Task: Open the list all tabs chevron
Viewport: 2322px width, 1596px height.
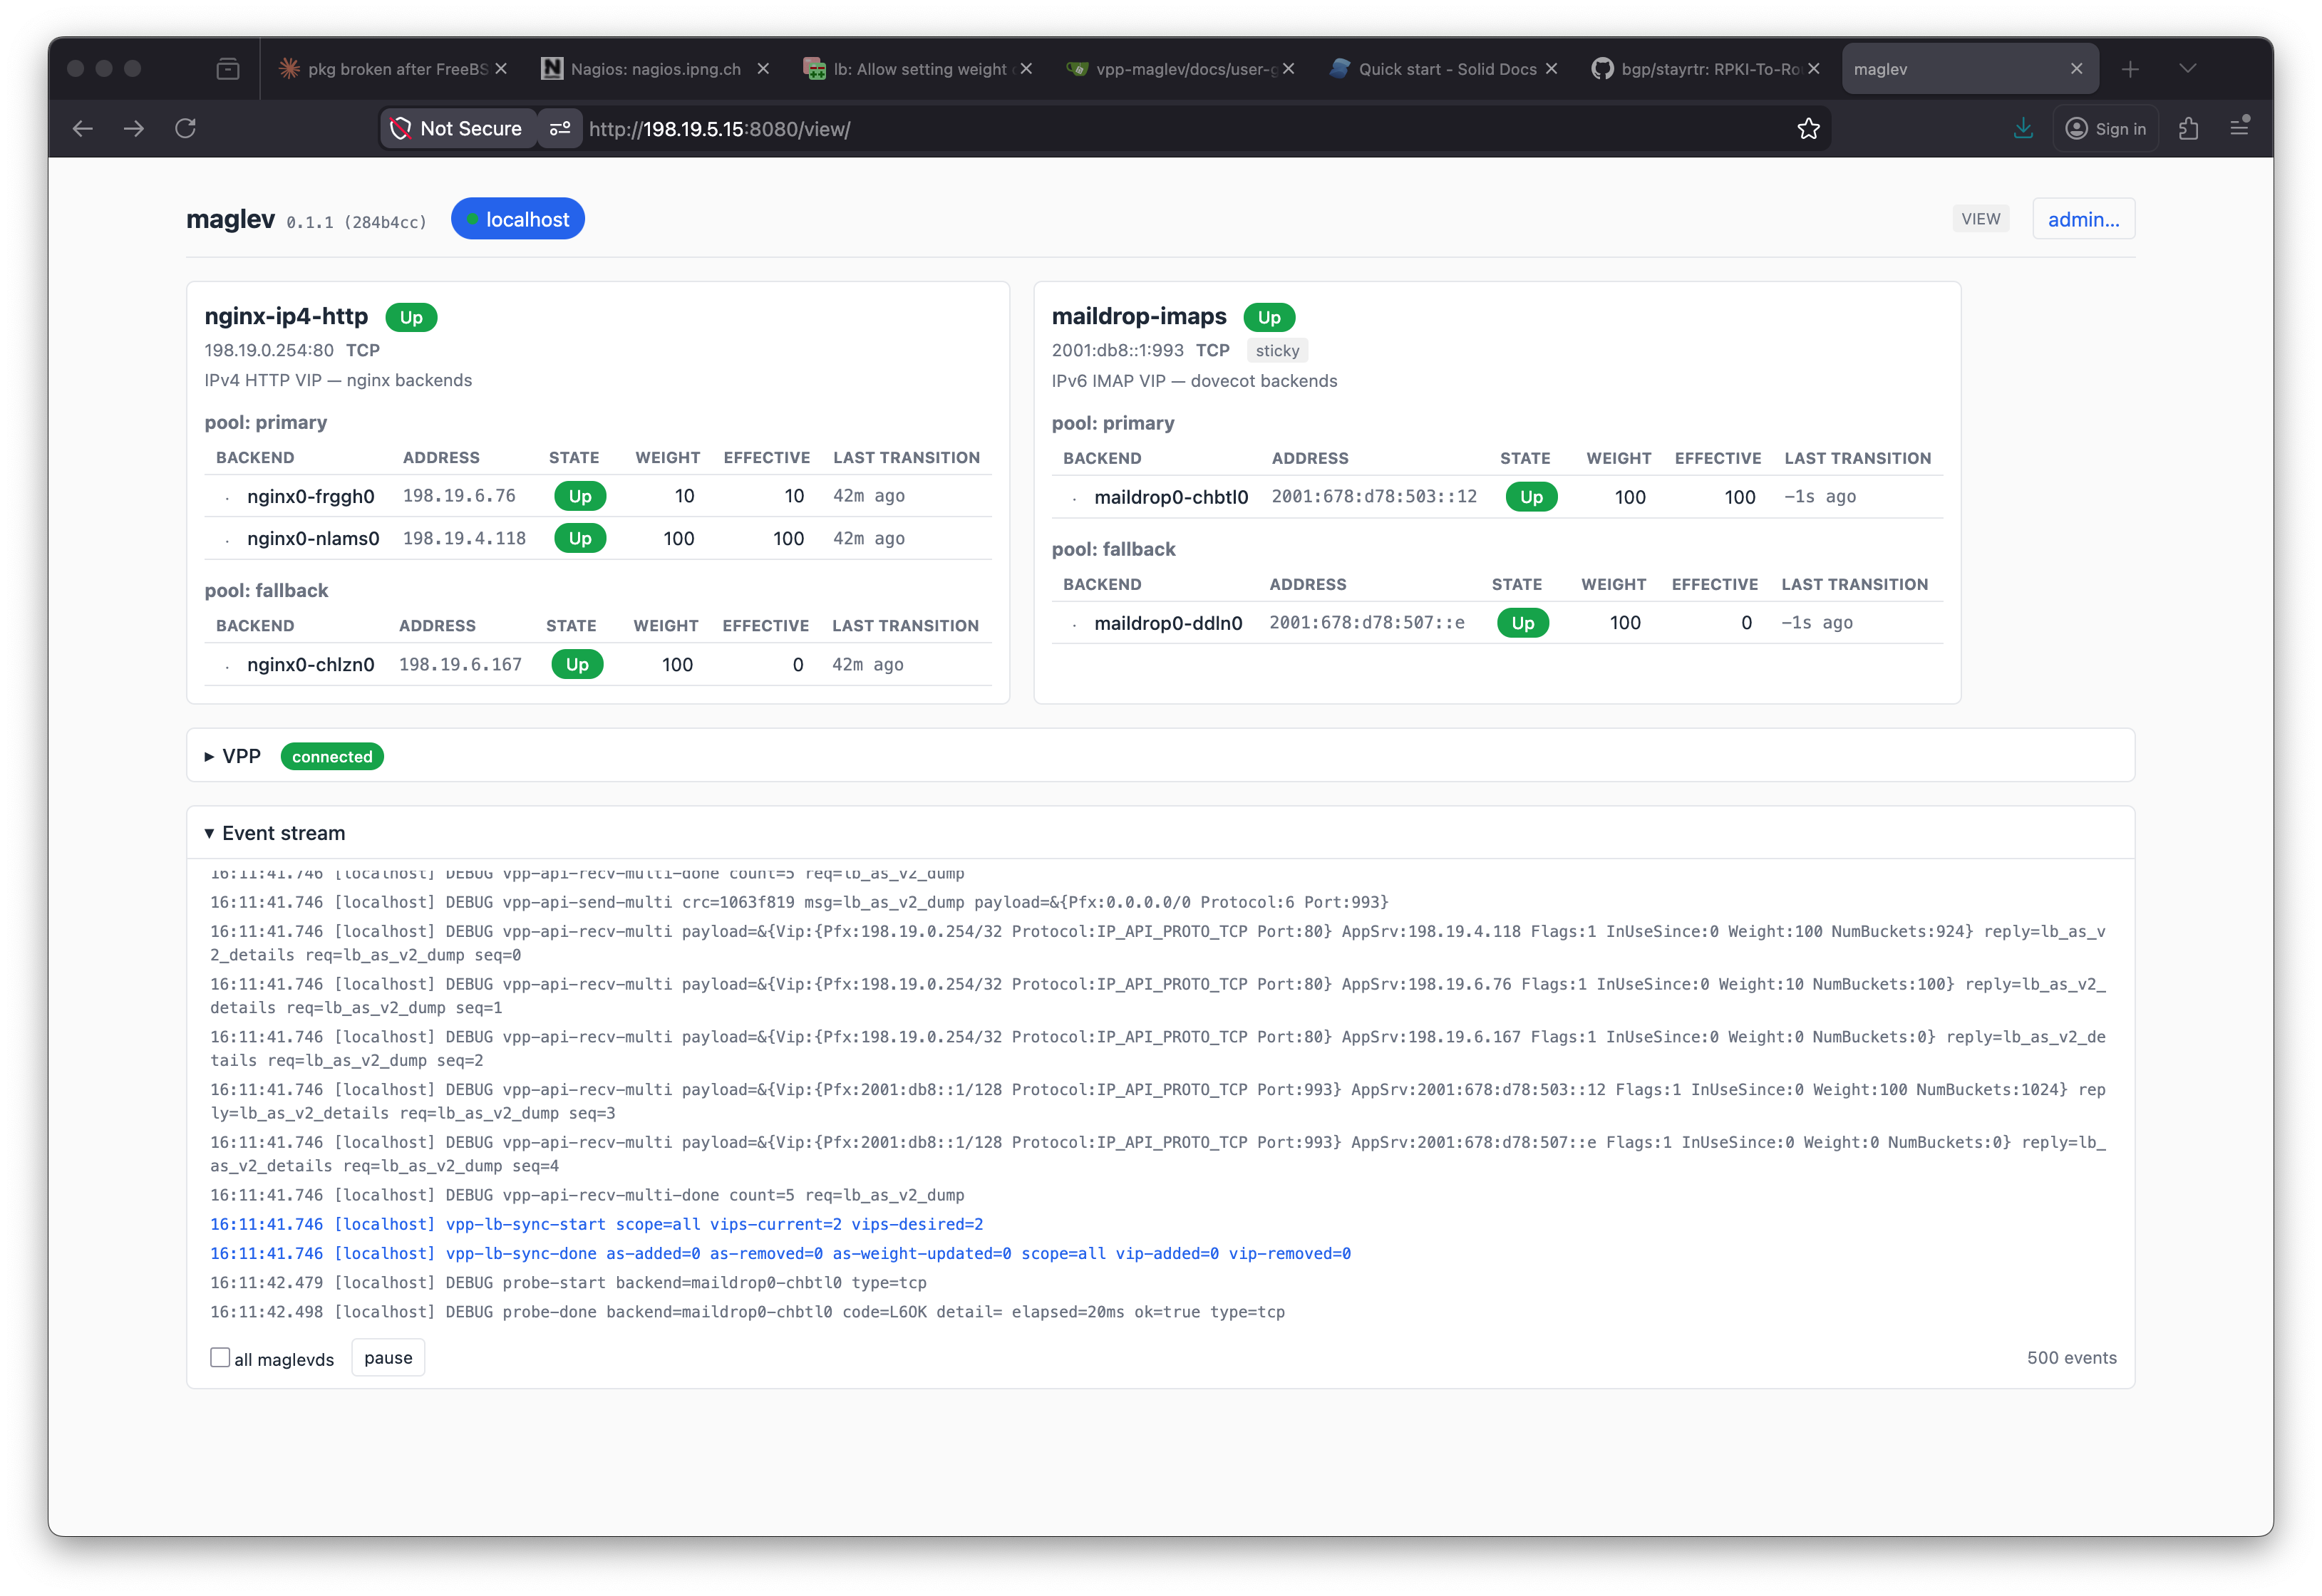Action: tap(2187, 69)
